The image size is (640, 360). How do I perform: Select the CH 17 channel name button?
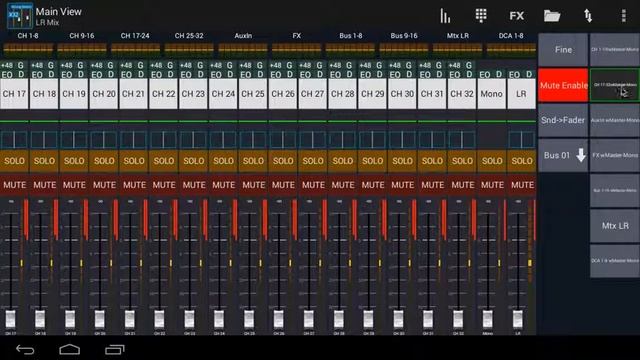[14, 94]
